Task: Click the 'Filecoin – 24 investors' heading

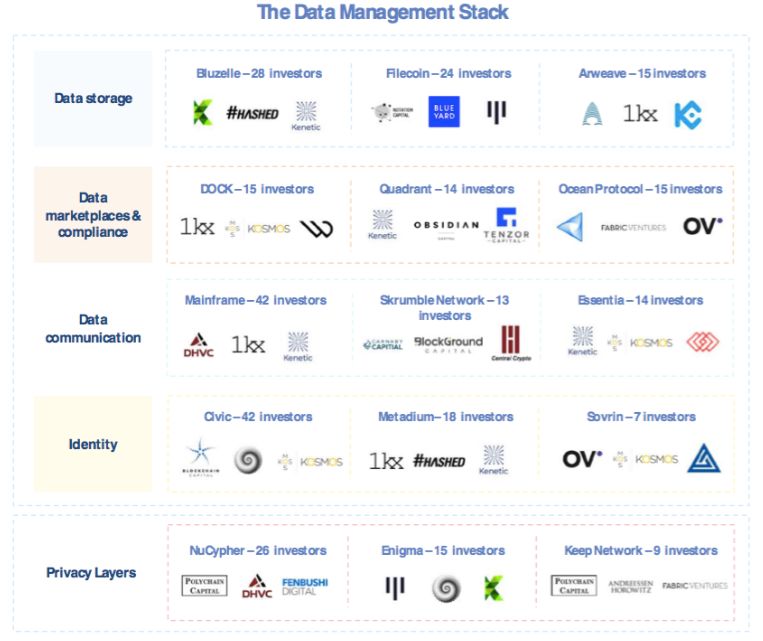Action: tap(448, 73)
